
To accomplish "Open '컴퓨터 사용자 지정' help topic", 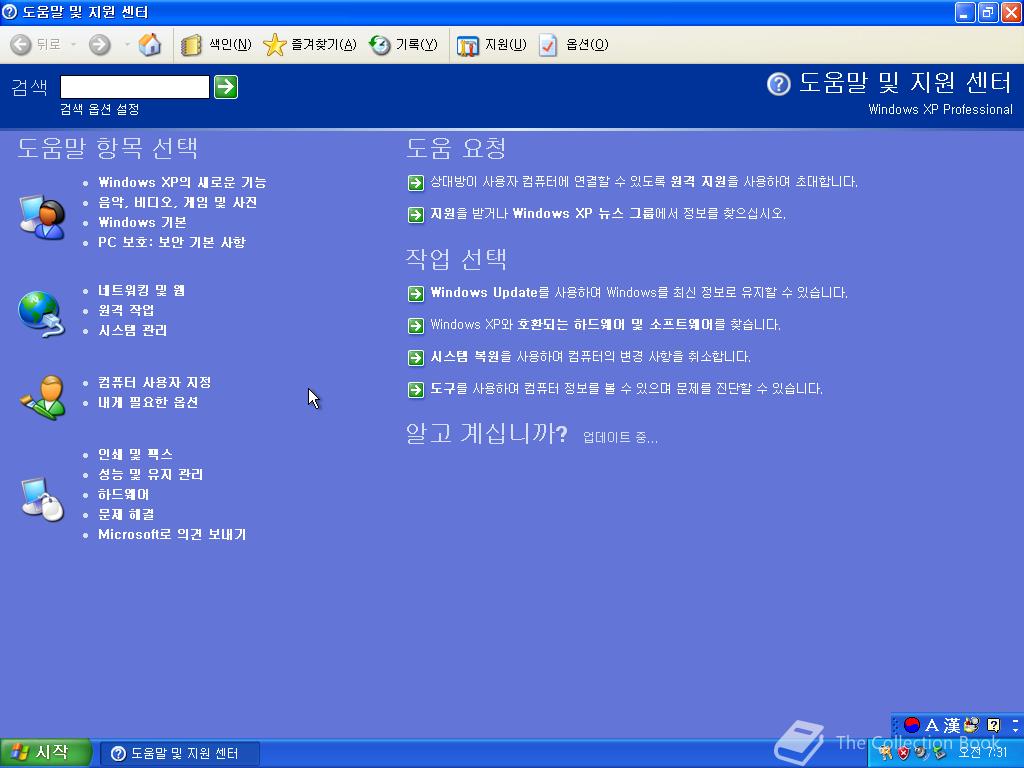I will 155,382.
